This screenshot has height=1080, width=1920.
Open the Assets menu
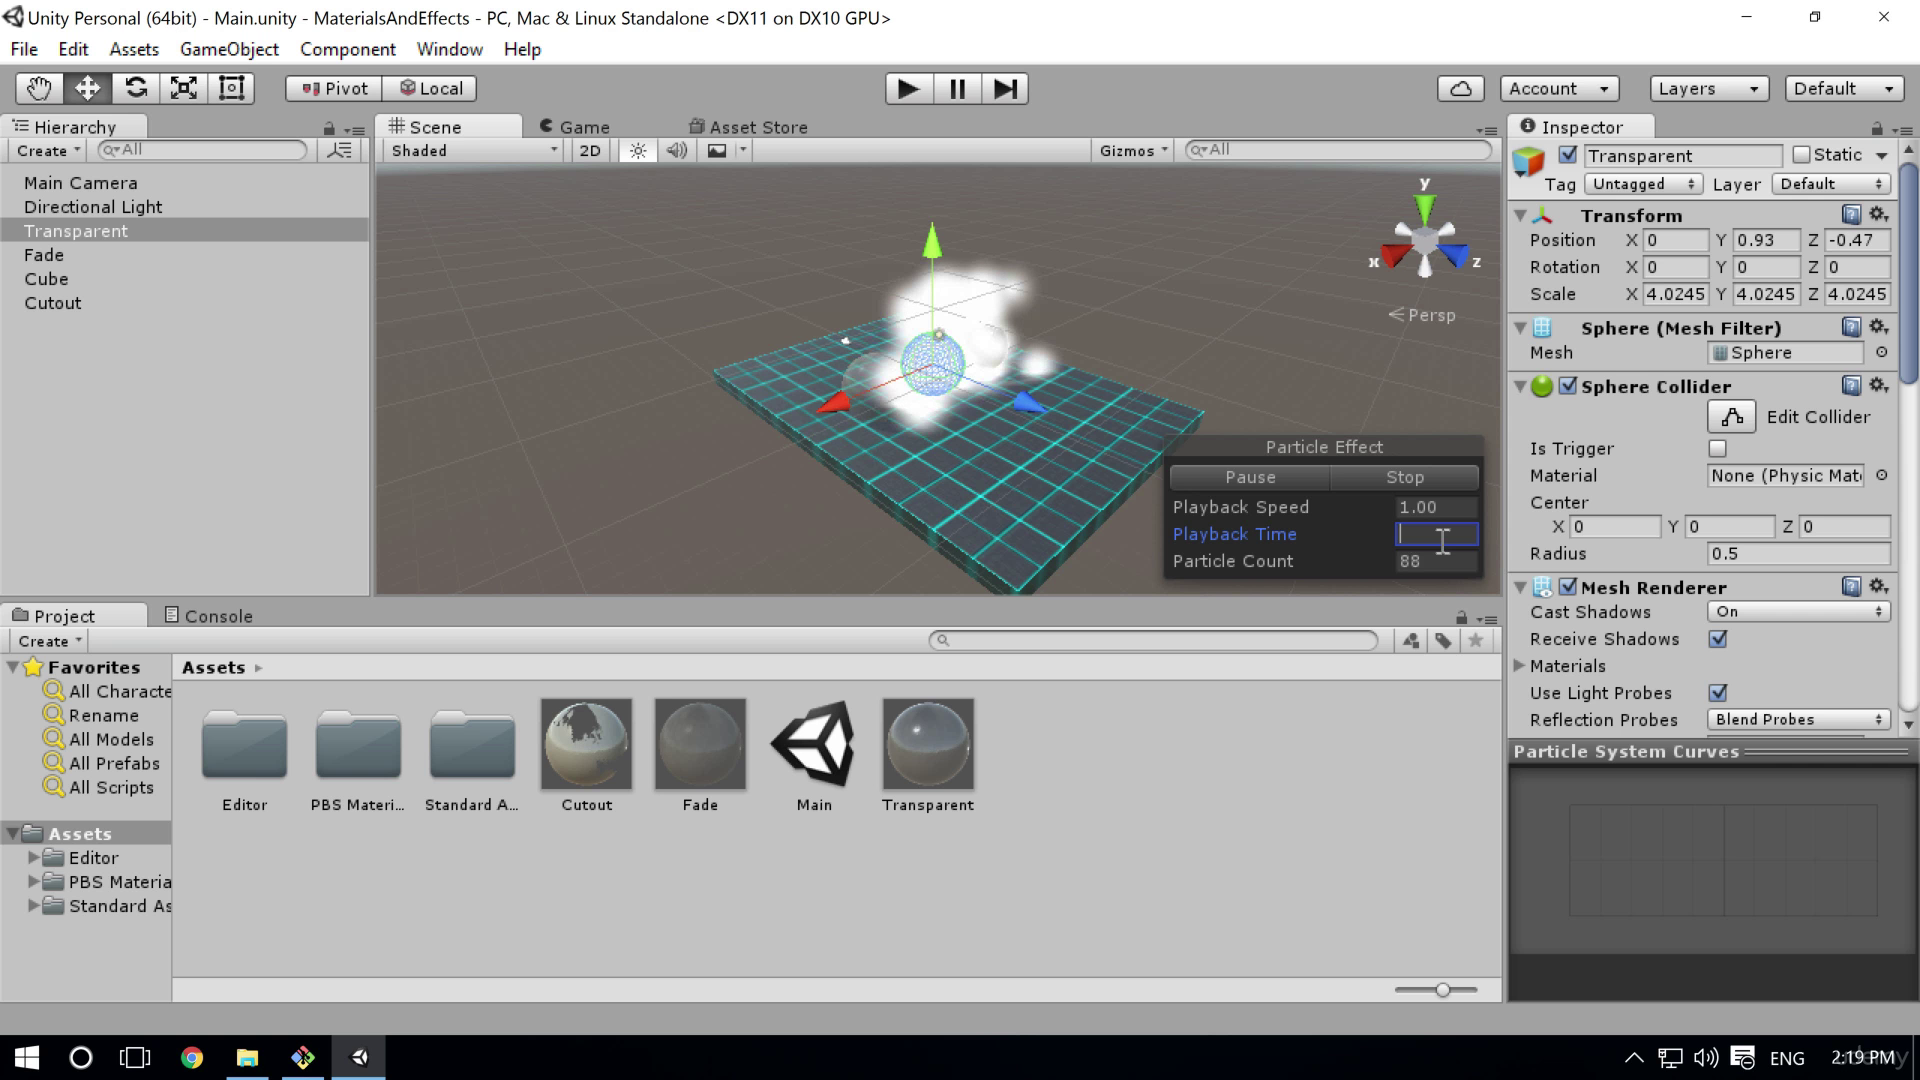click(x=134, y=49)
